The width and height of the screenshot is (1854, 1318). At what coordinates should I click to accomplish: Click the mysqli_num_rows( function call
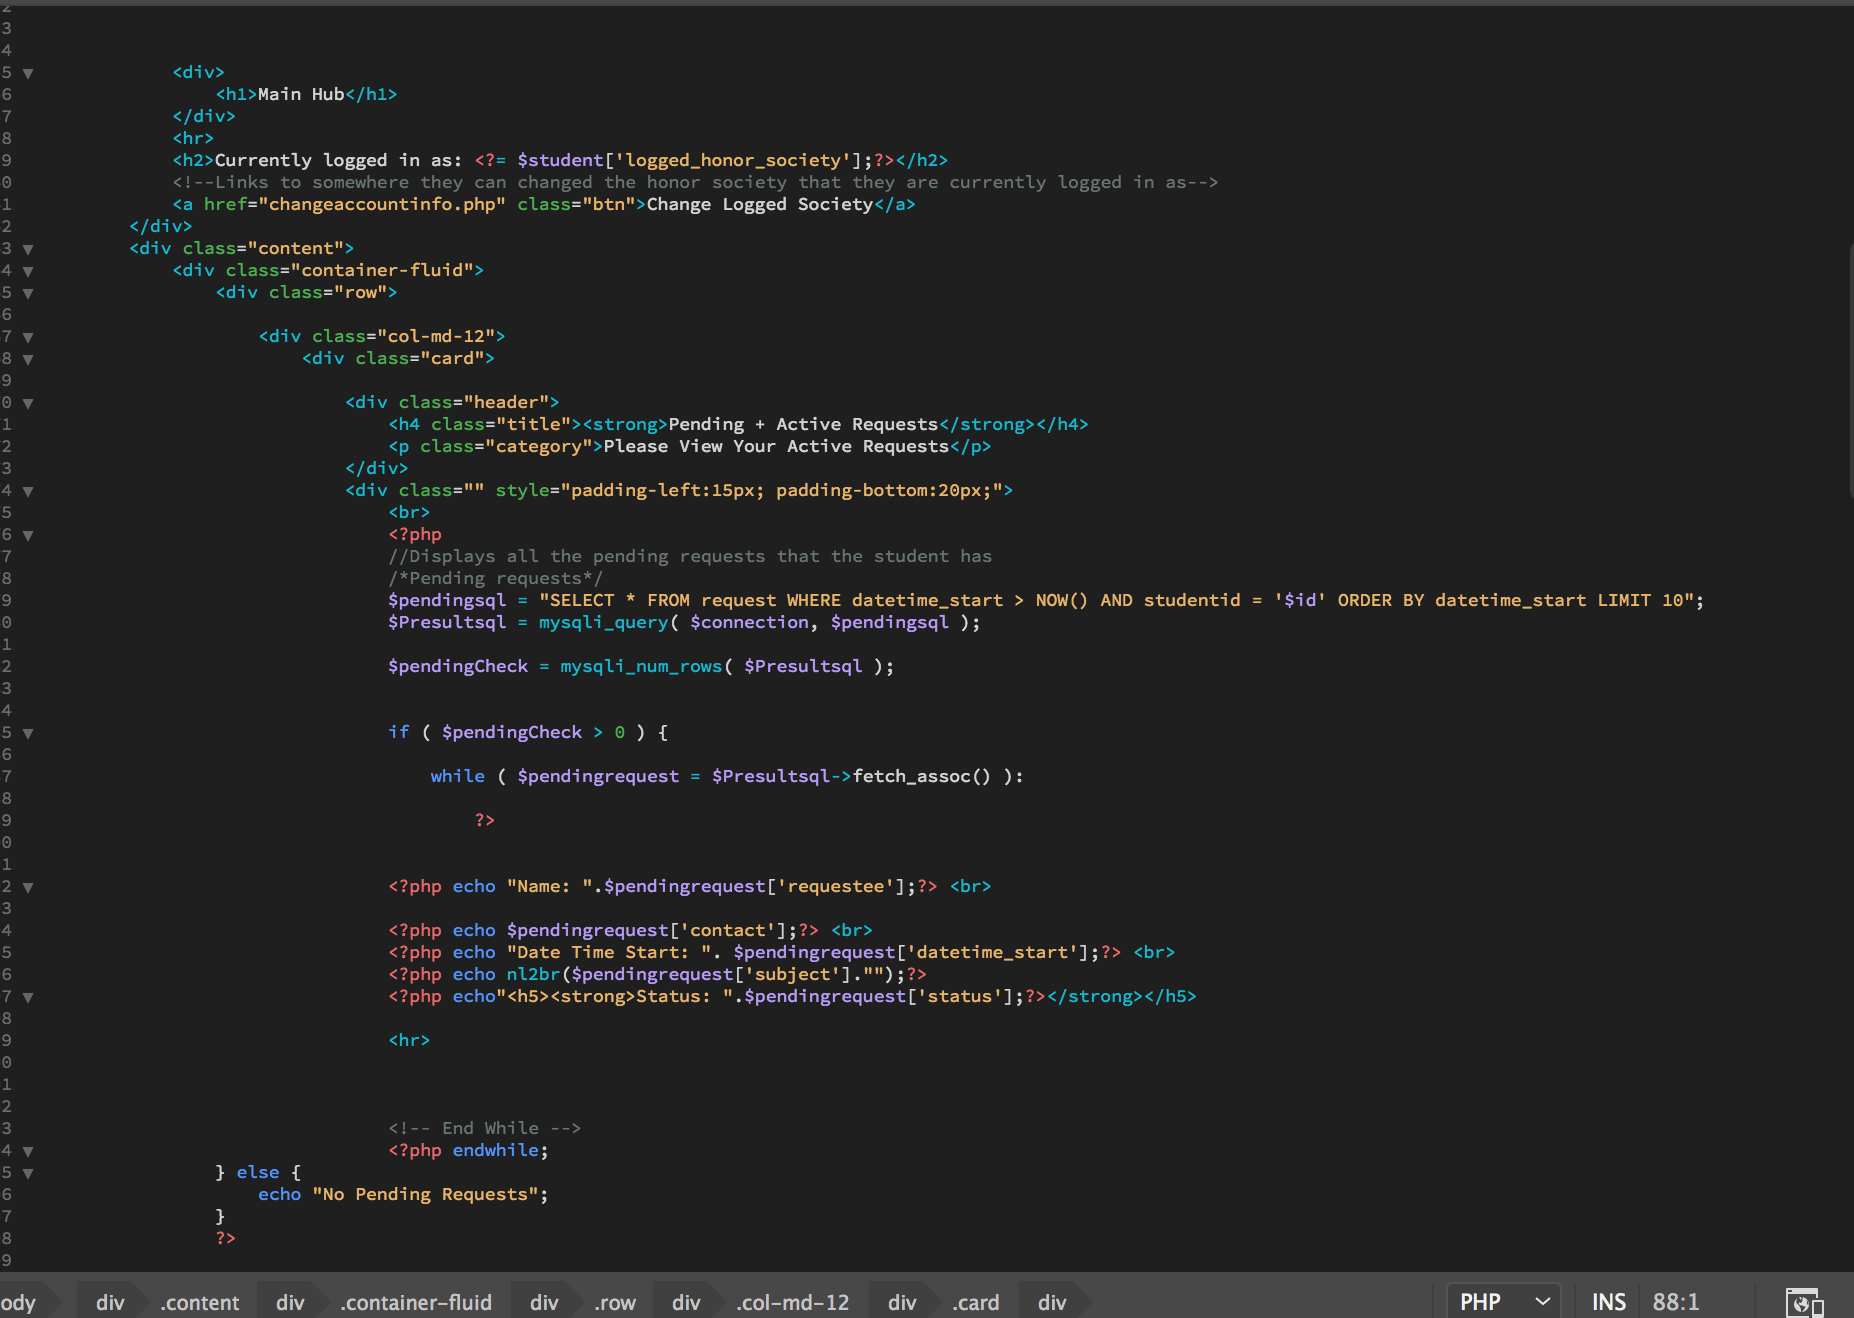pos(646,666)
